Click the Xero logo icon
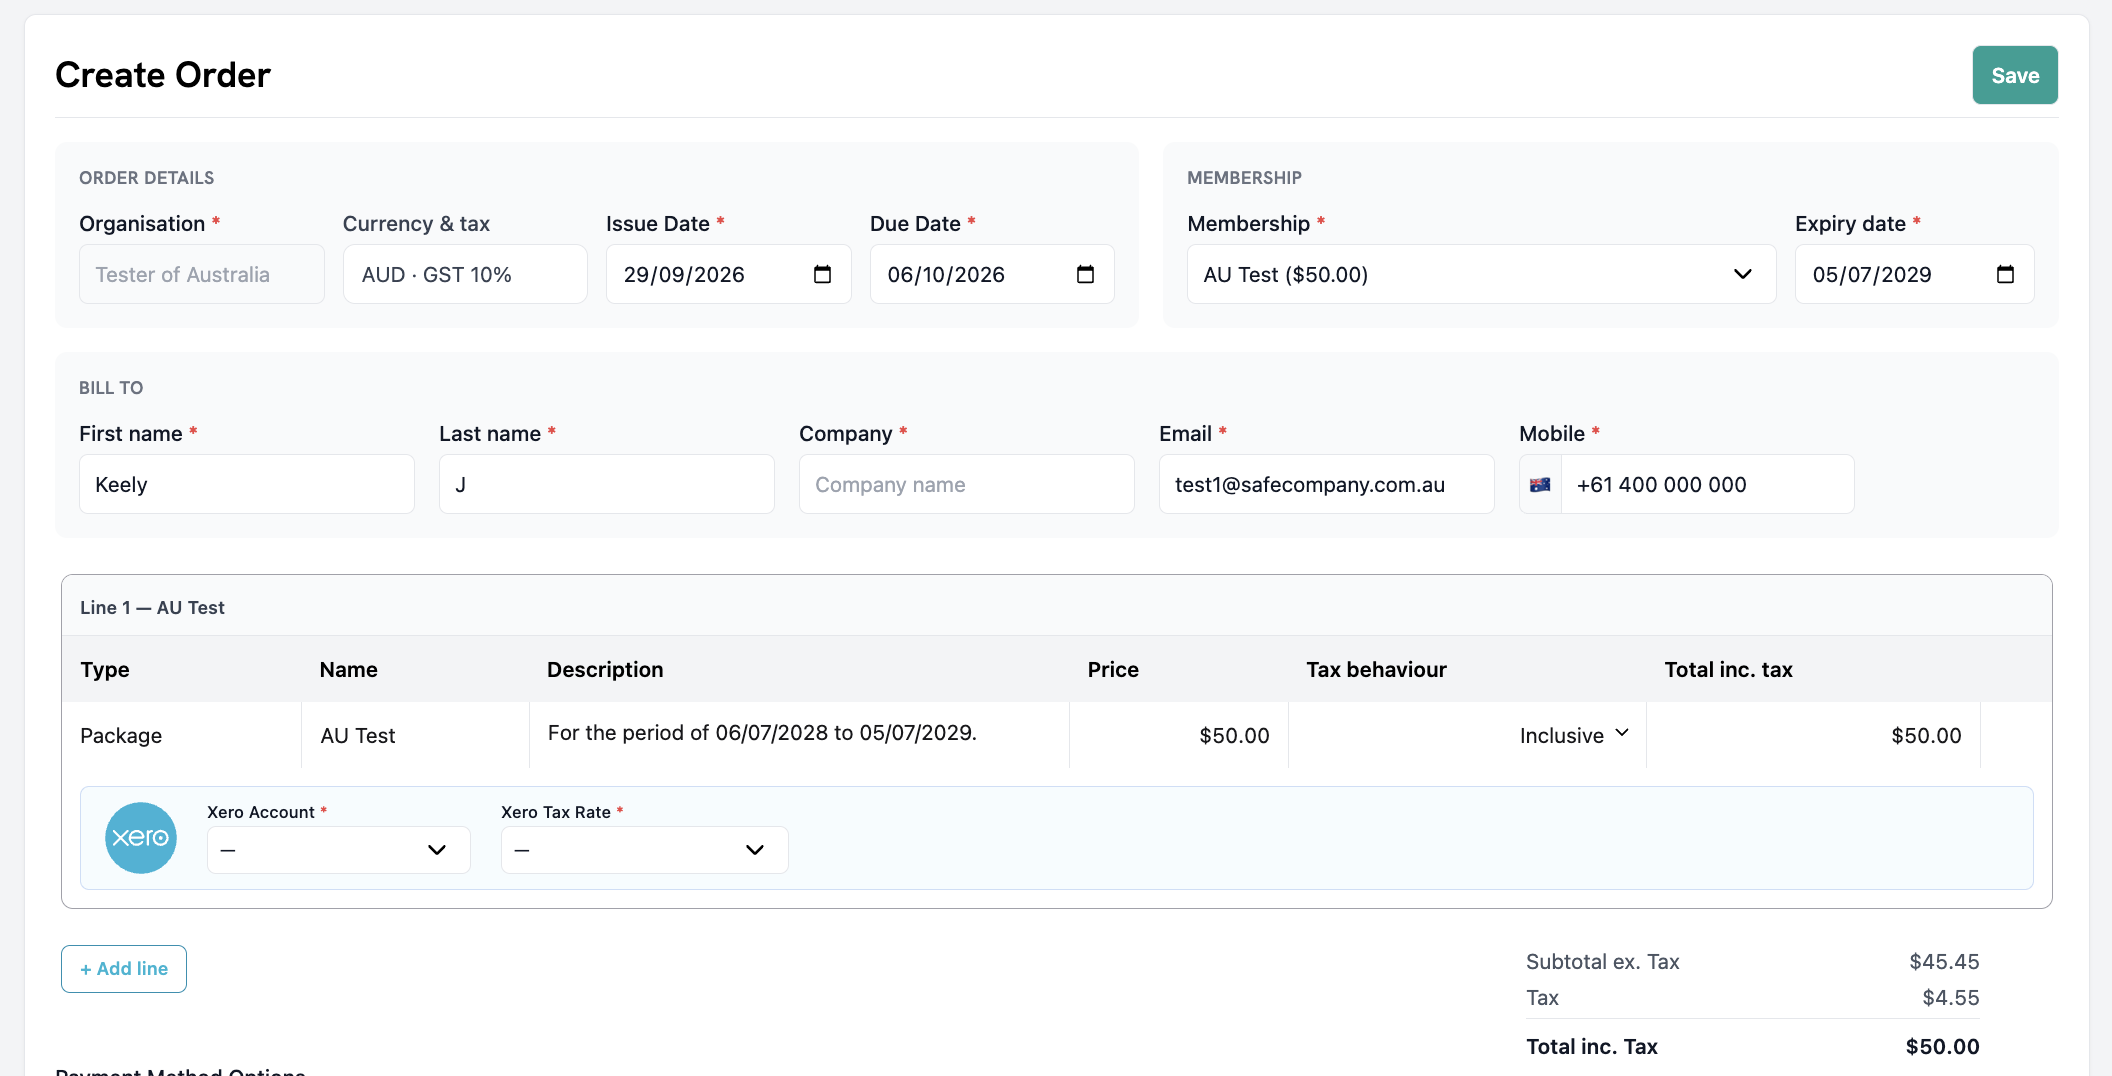The height and width of the screenshot is (1076, 2112). [x=141, y=838]
